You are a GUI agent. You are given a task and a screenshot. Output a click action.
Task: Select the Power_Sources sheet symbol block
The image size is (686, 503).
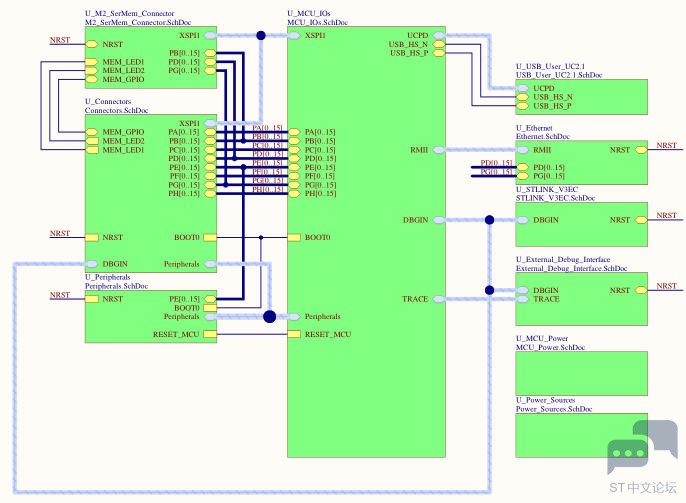pyautogui.click(x=581, y=436)
